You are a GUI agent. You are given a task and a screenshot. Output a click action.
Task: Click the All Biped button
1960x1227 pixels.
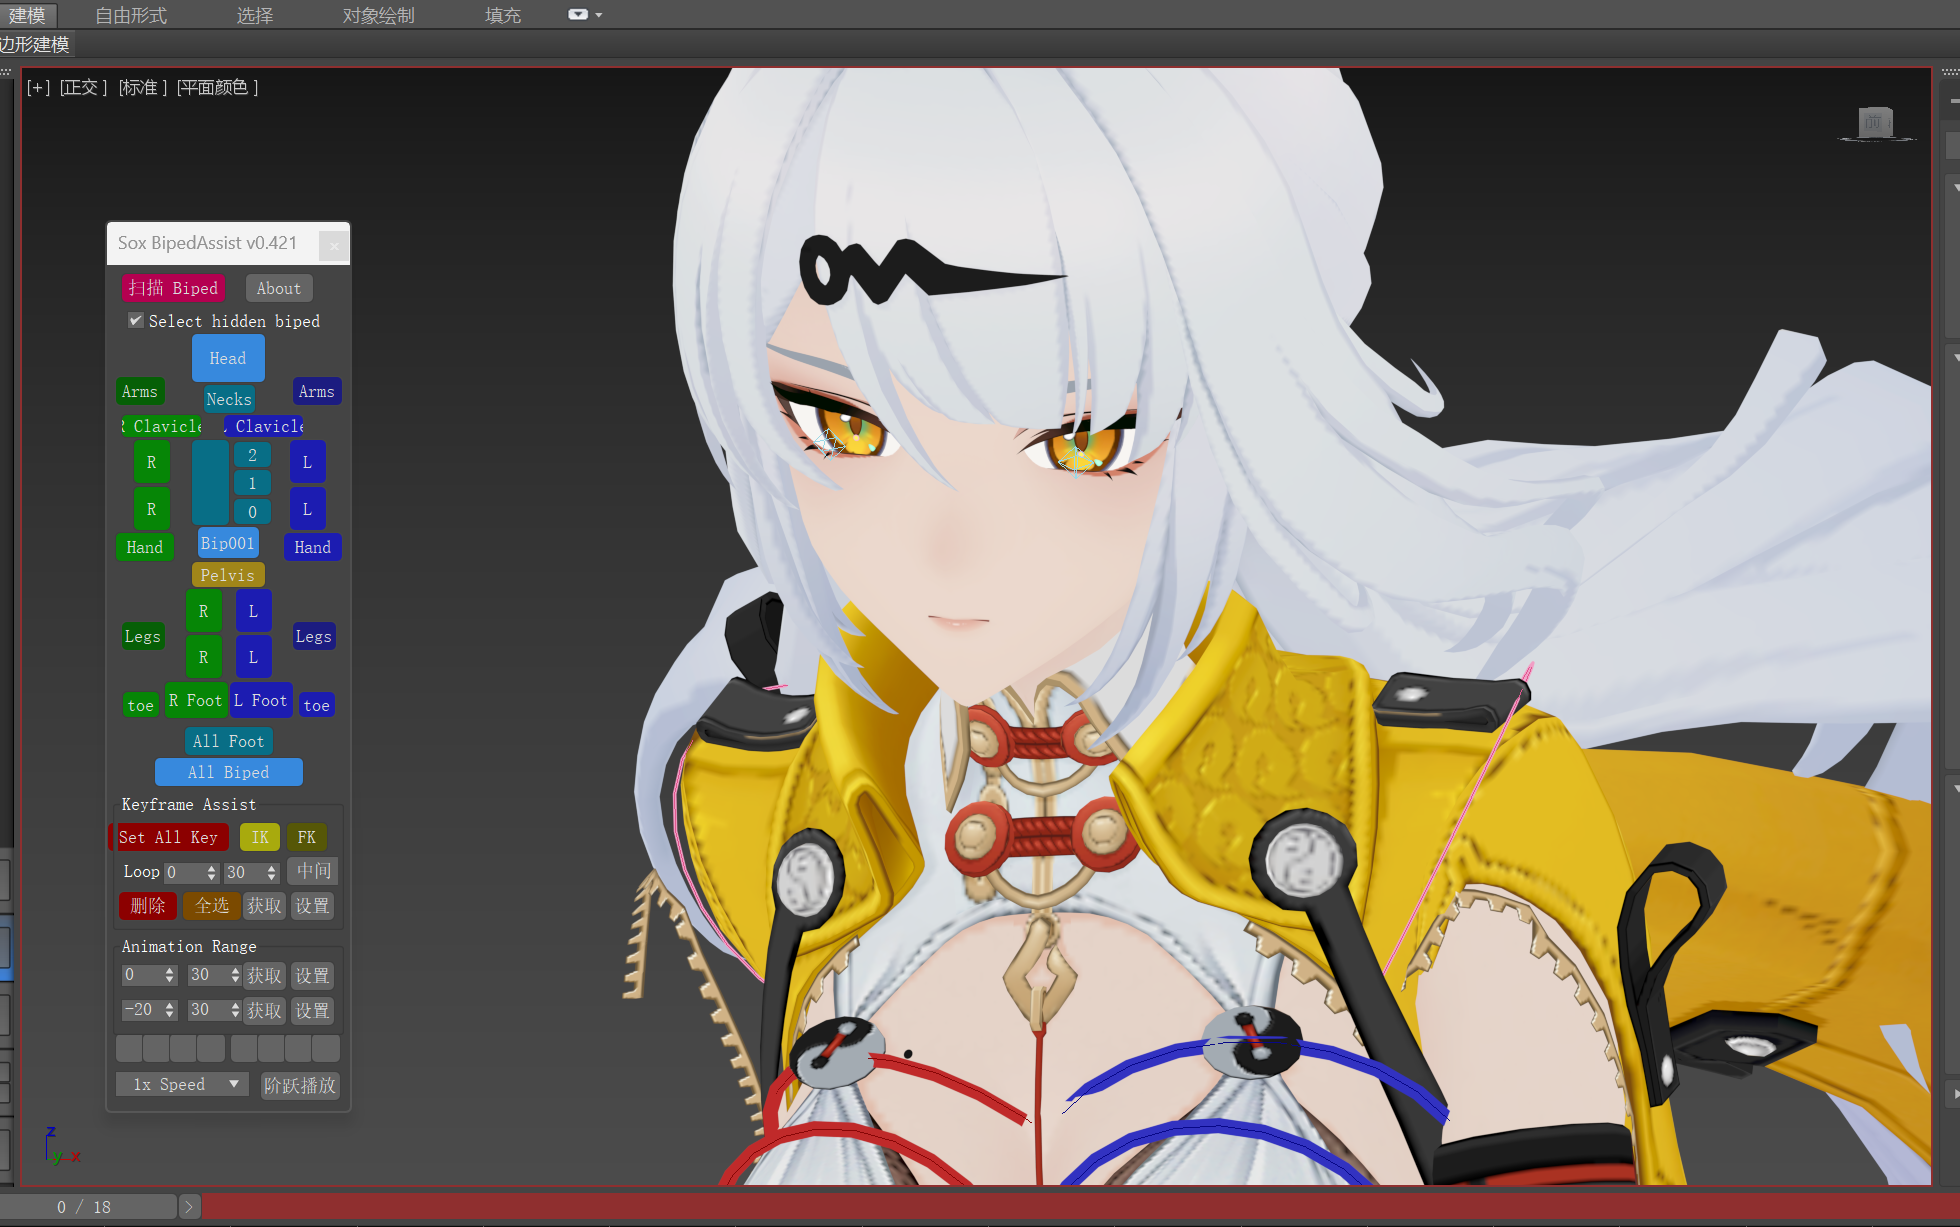228,772
